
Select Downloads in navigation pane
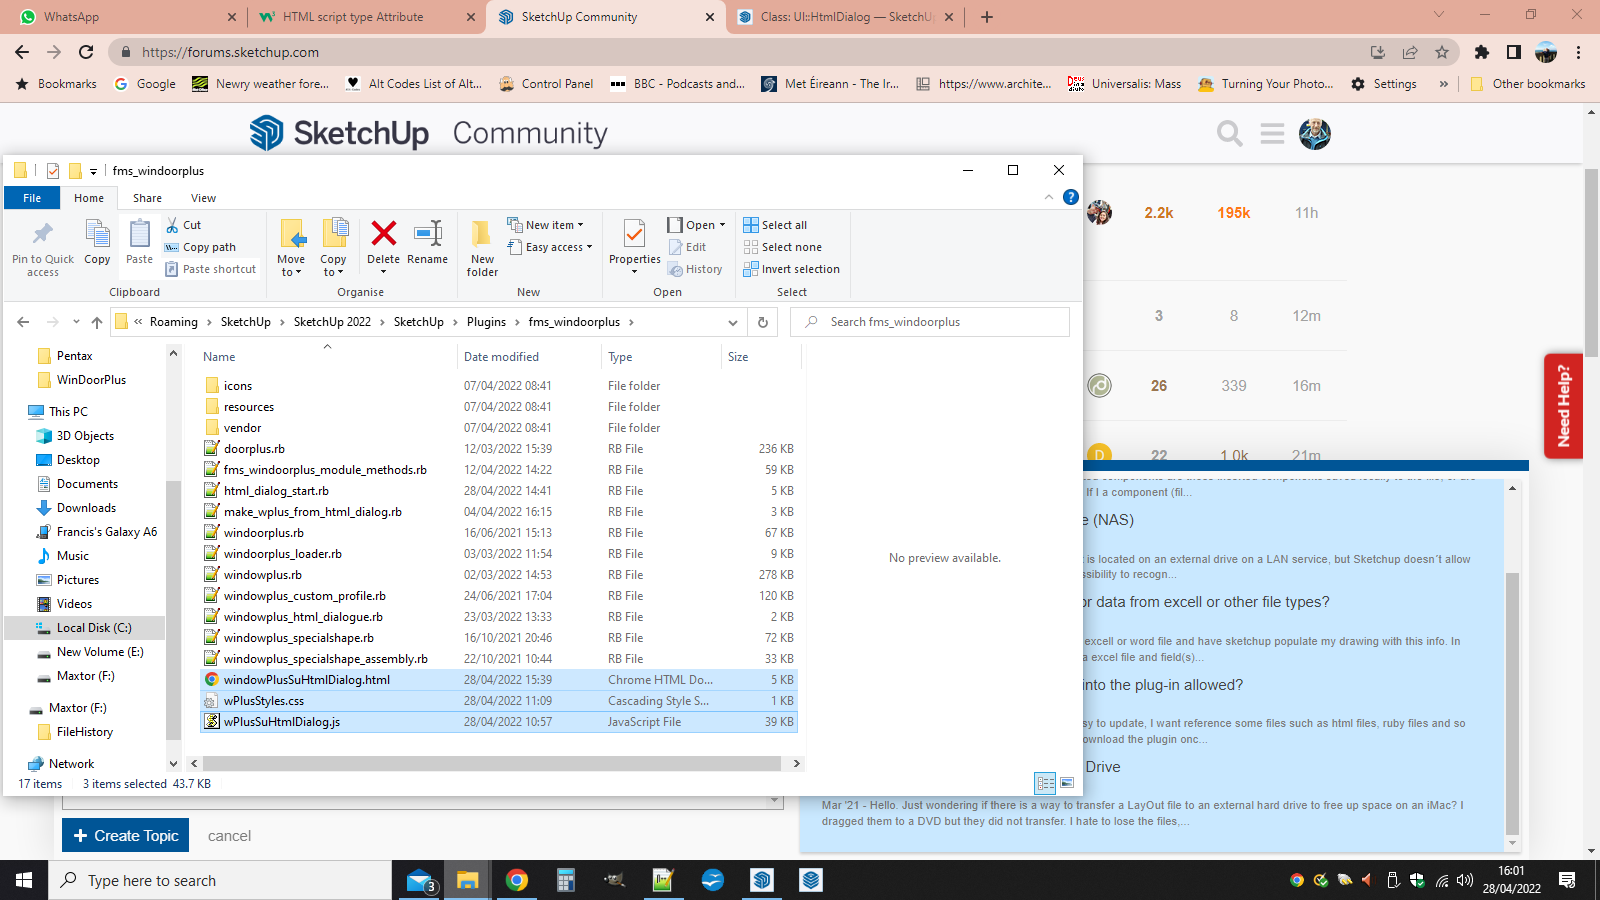(86, 508)
